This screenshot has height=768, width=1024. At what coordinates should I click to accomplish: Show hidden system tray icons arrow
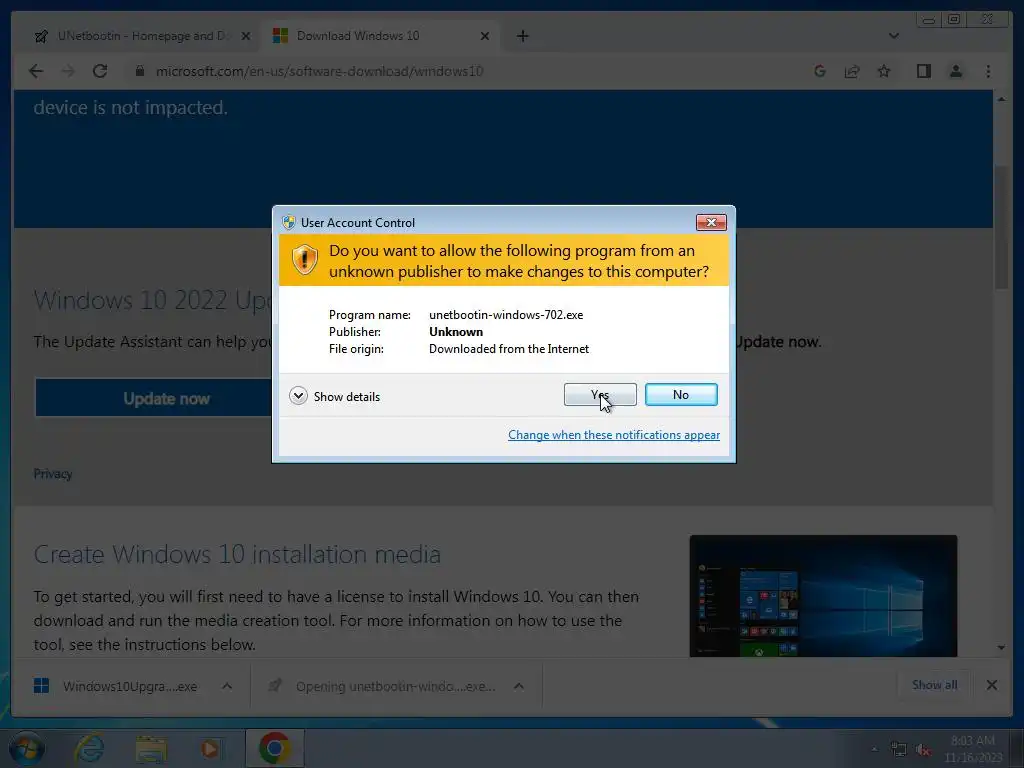tap(874, 749)
